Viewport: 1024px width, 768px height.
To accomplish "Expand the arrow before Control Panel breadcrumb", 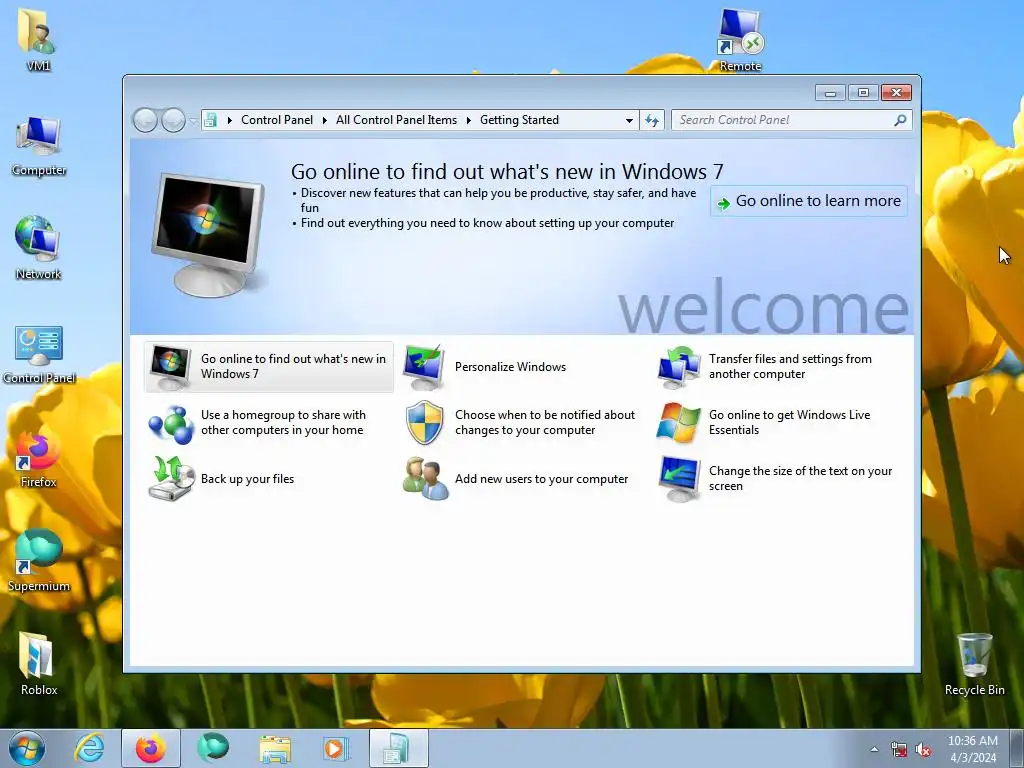I will pos(229,120).
